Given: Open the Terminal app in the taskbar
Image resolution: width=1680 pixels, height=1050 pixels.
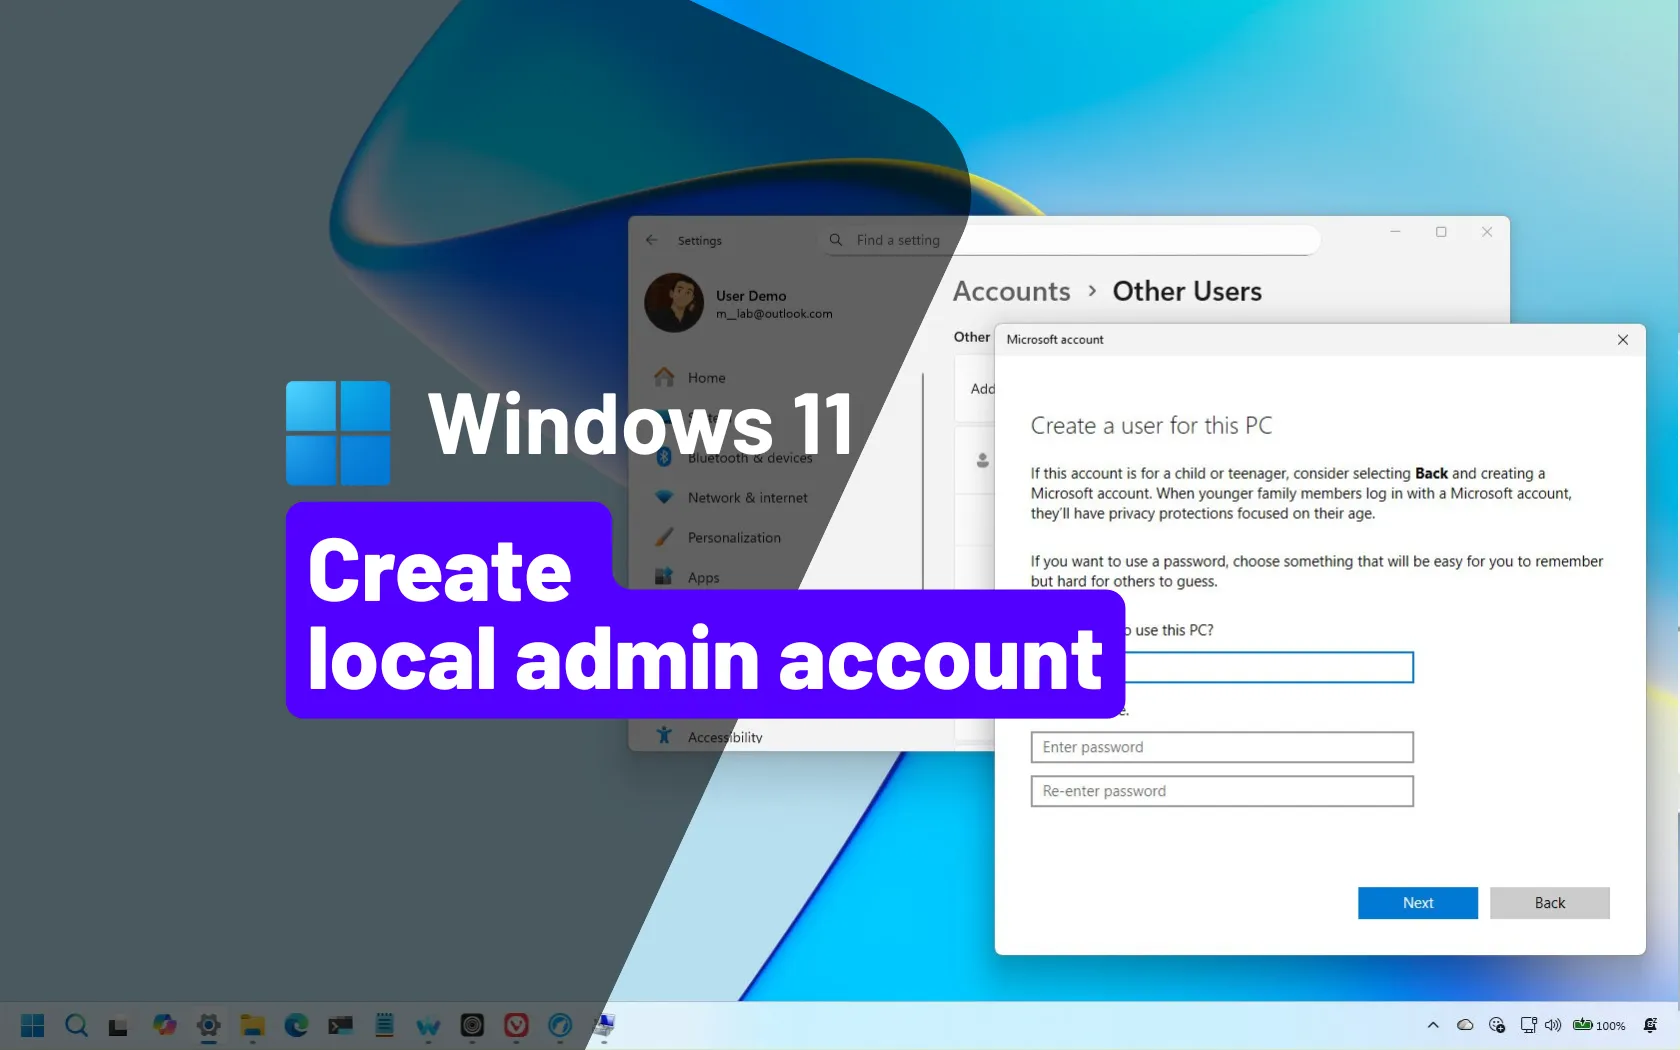Looking at the screenshot, I should (340, 1025).
